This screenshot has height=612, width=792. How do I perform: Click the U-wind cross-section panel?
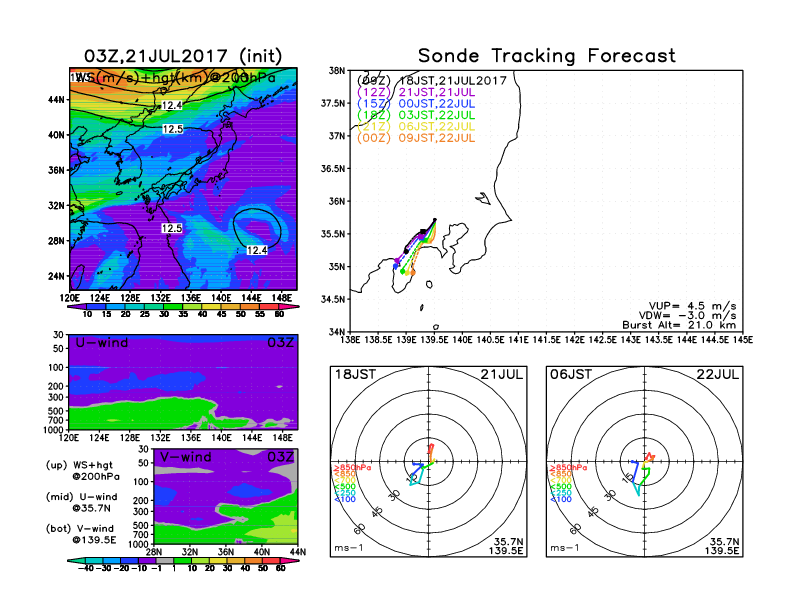183,382
